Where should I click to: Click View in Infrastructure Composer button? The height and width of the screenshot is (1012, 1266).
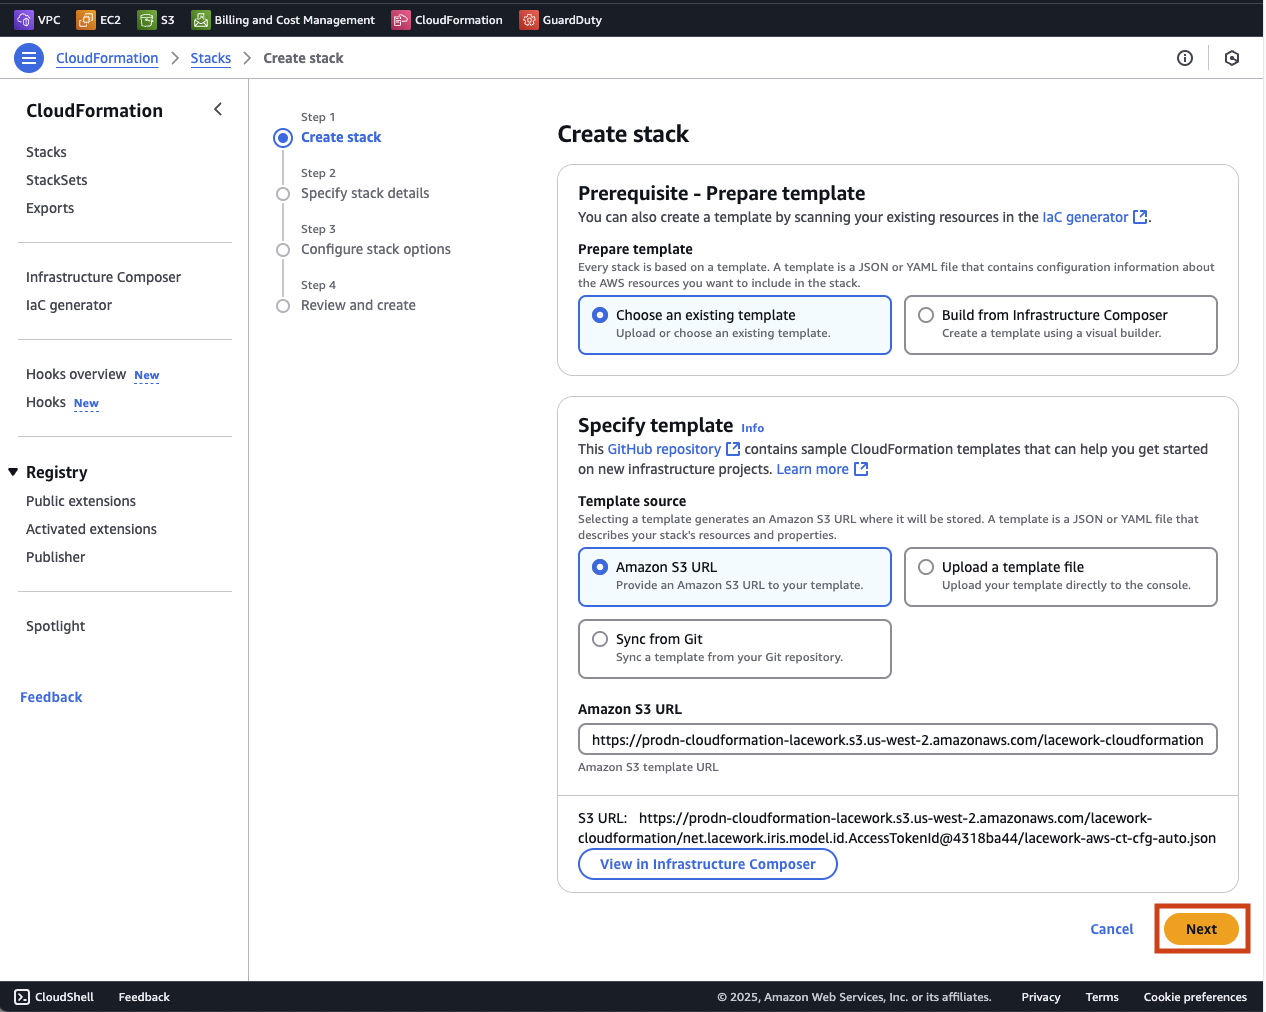pyautogui.click(x=708, y=864)
